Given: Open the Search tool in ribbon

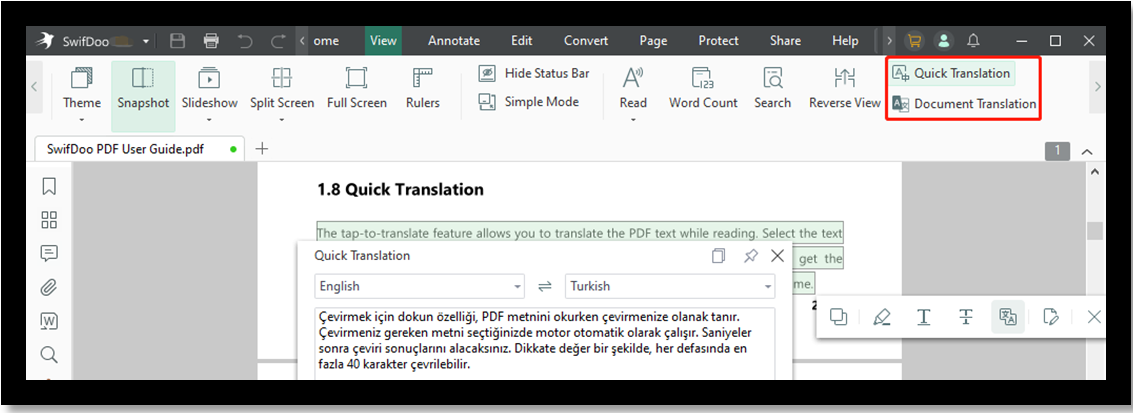Looking at the screenshot, I should (x=772, y=87).
